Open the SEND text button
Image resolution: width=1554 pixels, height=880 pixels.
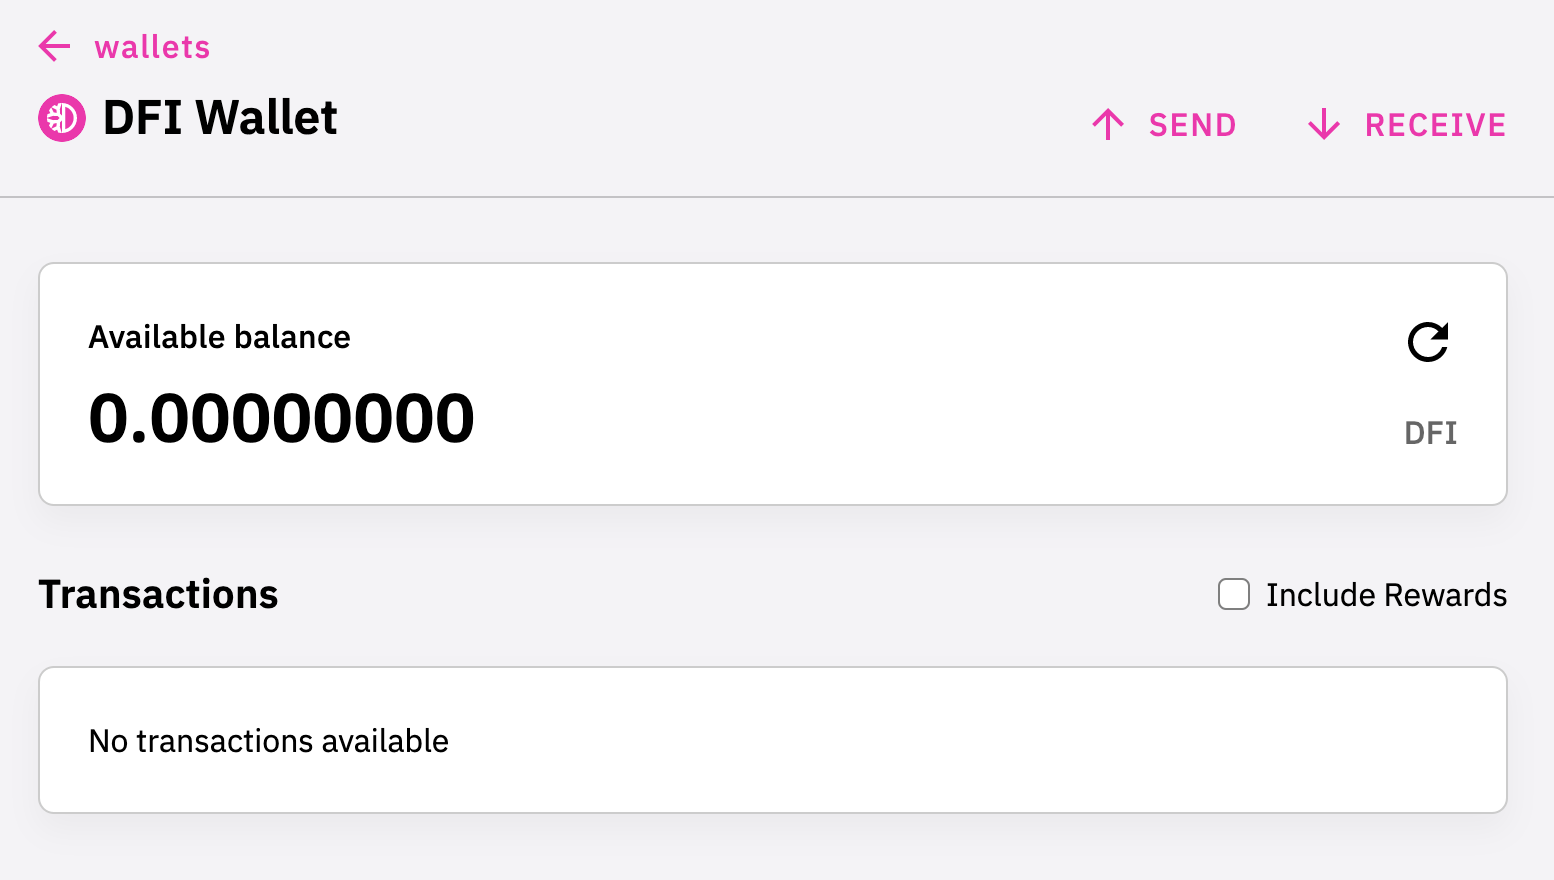click(x=1192, y=125)
